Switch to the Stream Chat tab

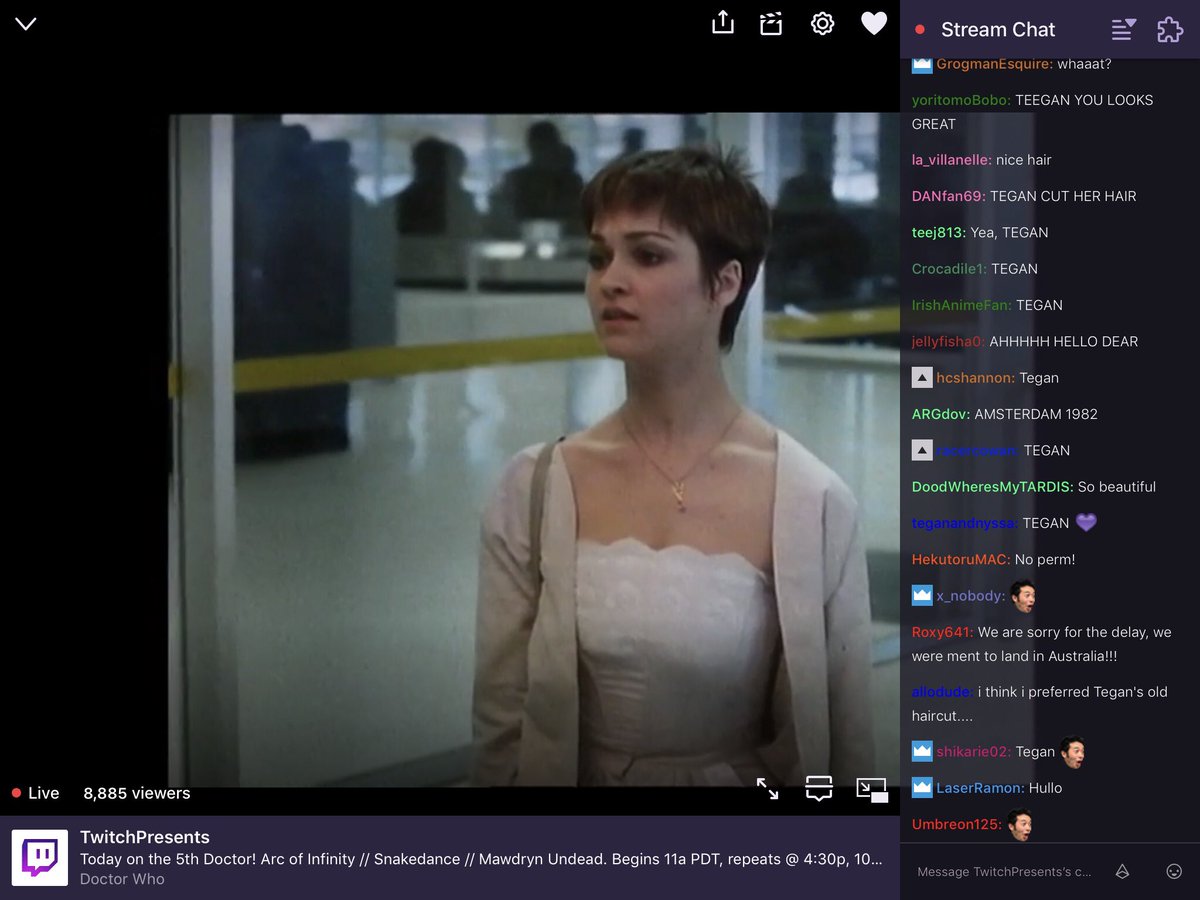point(998,30)
